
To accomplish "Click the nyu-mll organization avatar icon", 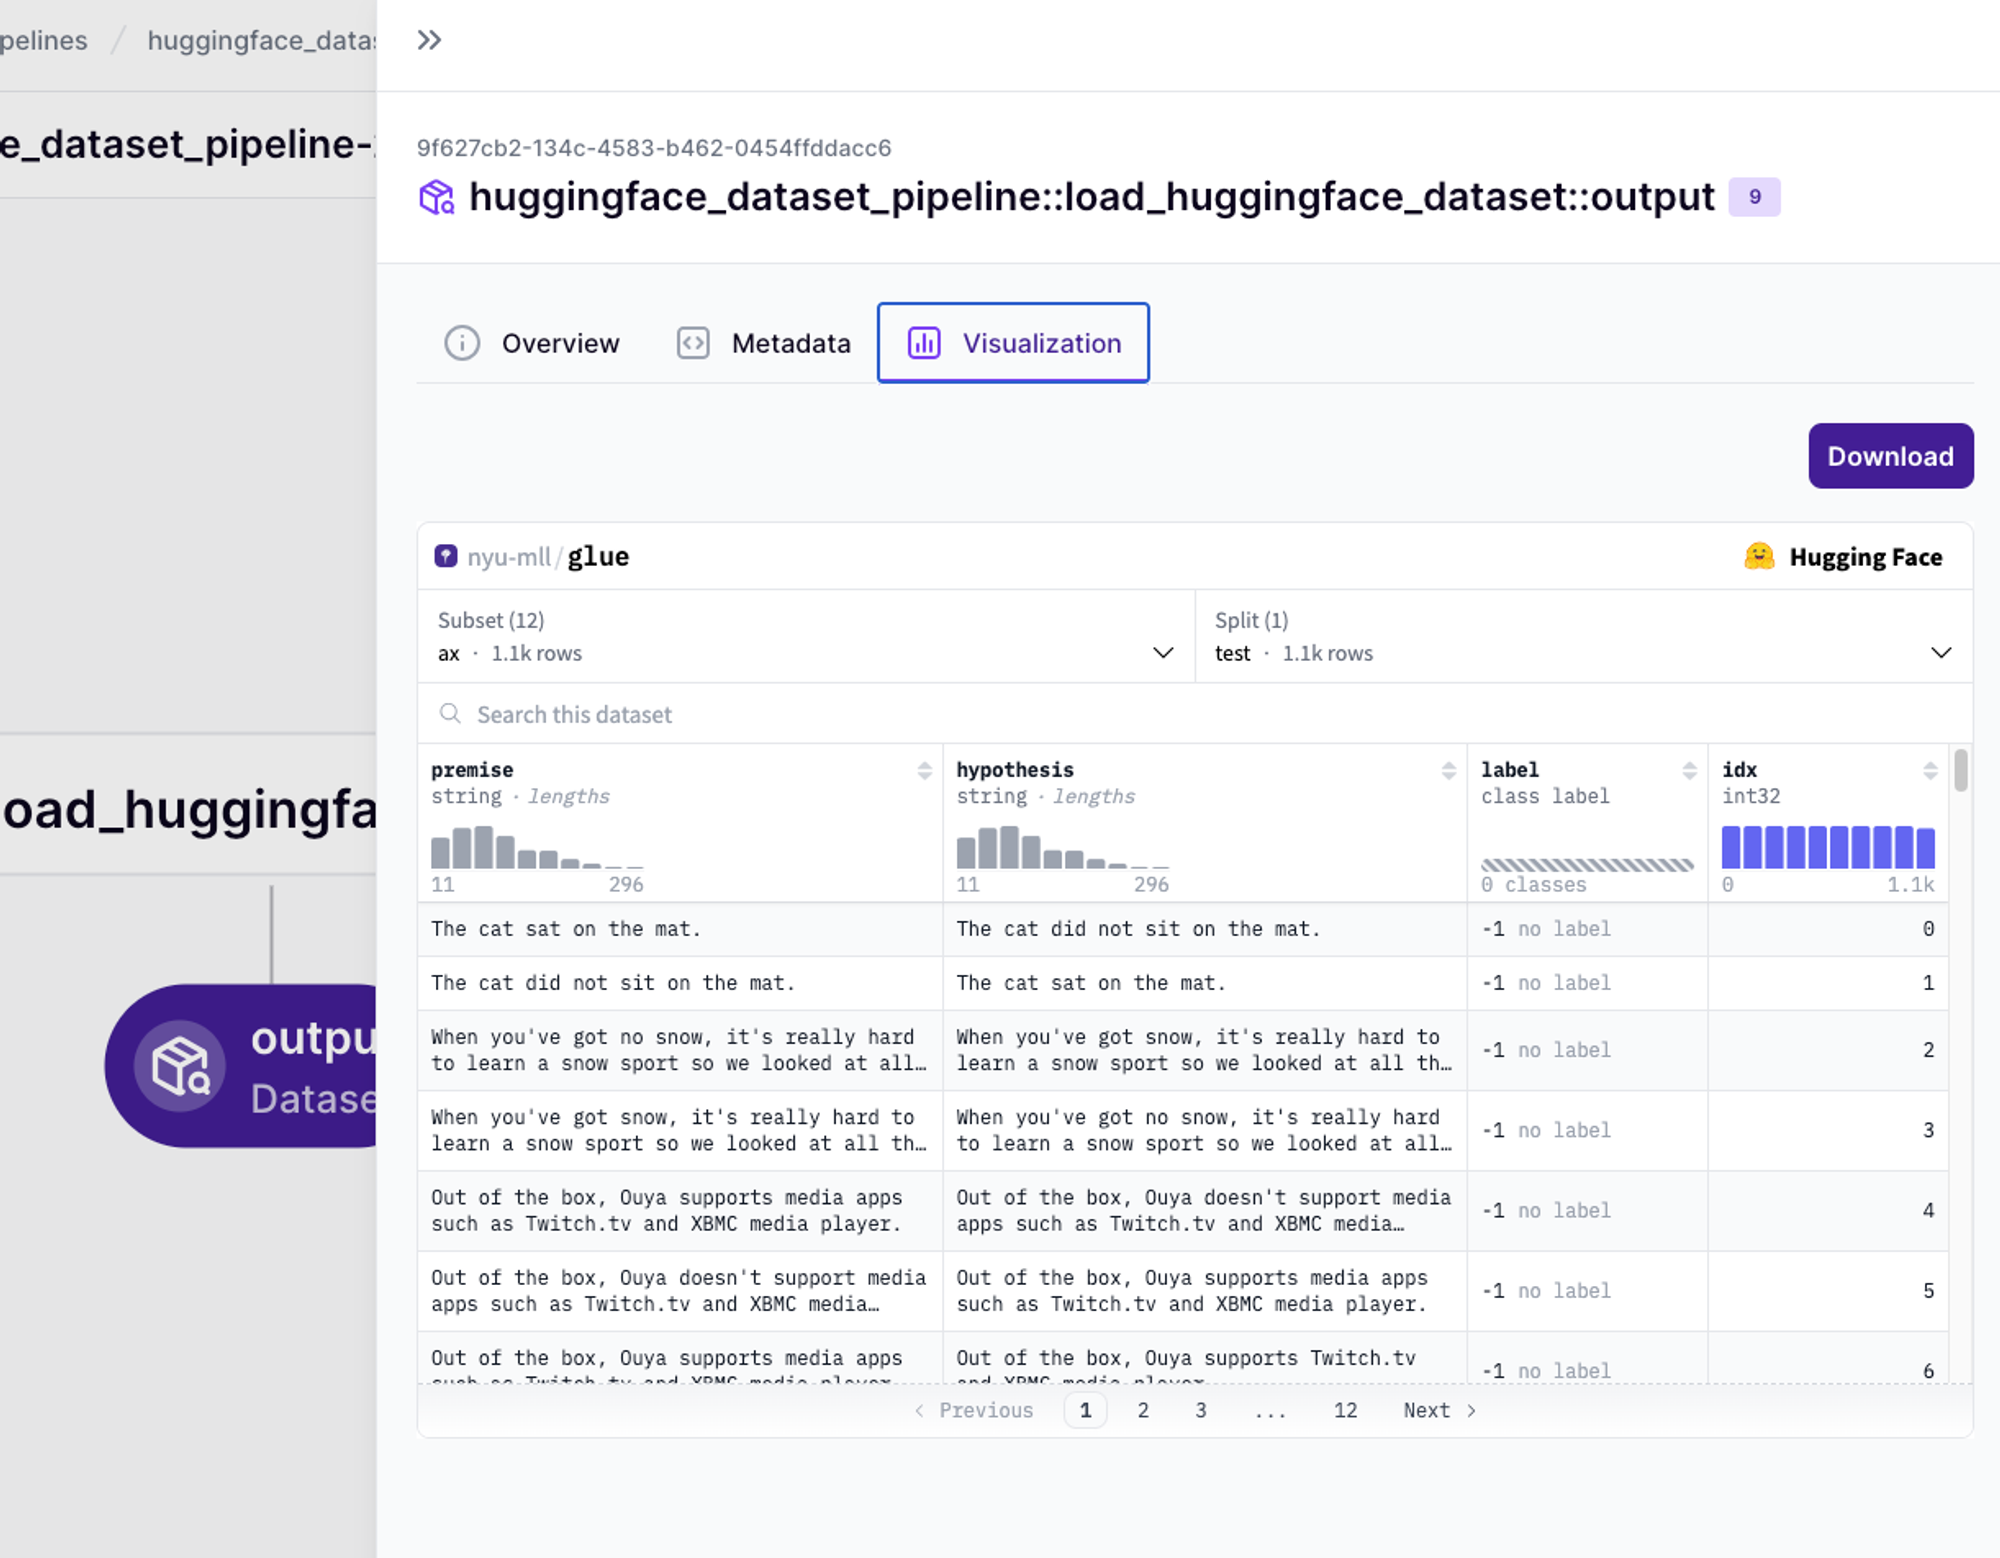I will (446, 556).
